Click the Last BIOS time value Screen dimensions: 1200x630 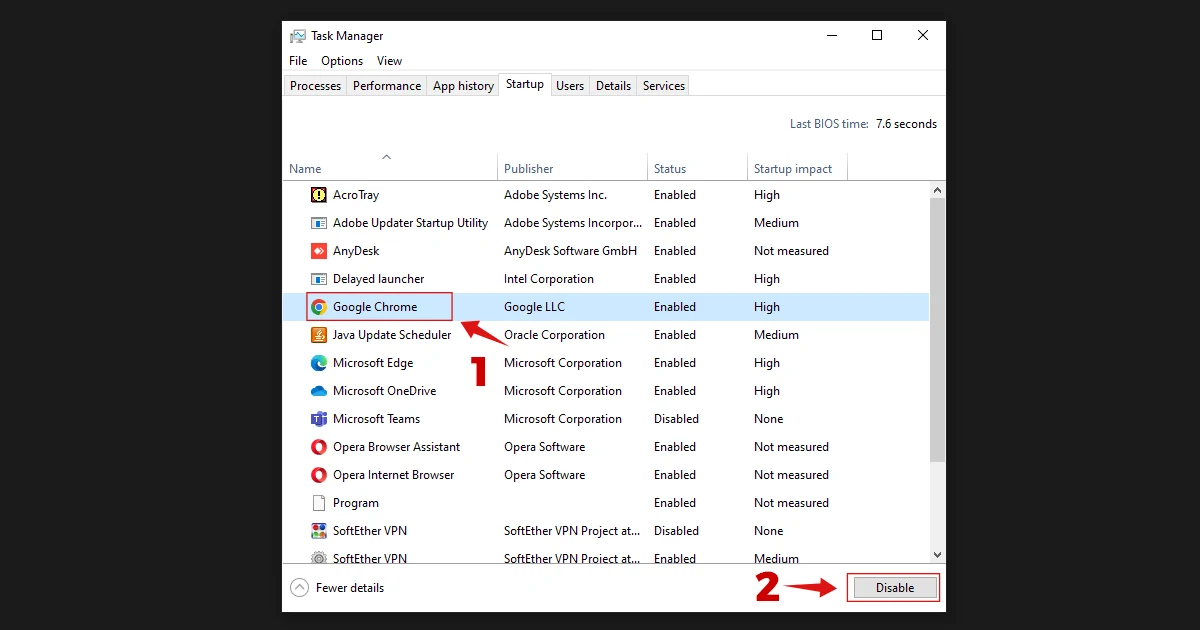(x=906, y=124)
